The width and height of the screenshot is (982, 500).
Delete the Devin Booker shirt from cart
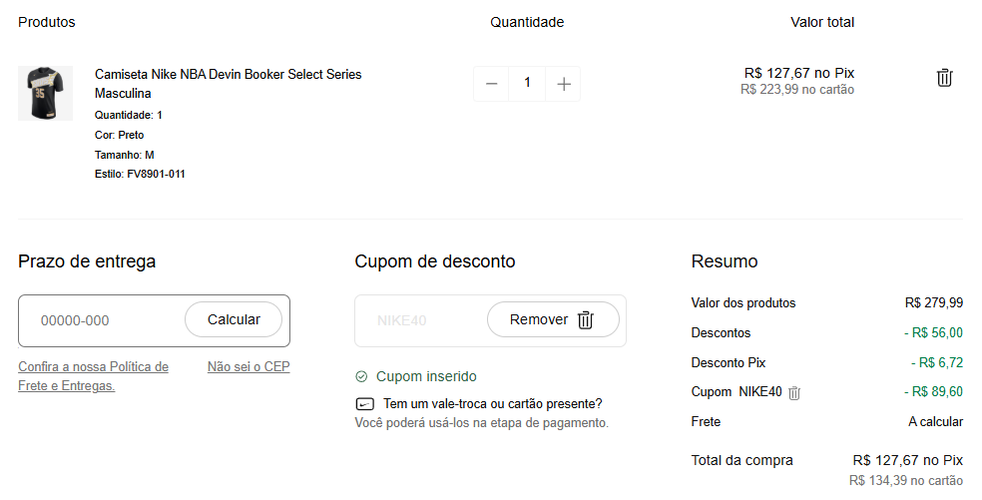(x=944, y=78)
